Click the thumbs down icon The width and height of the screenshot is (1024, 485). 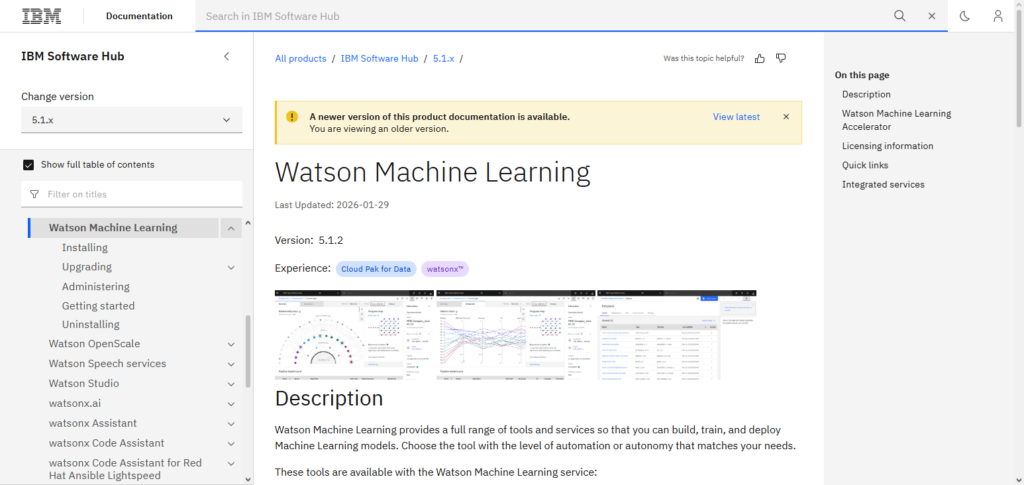[x=780, y=58]
